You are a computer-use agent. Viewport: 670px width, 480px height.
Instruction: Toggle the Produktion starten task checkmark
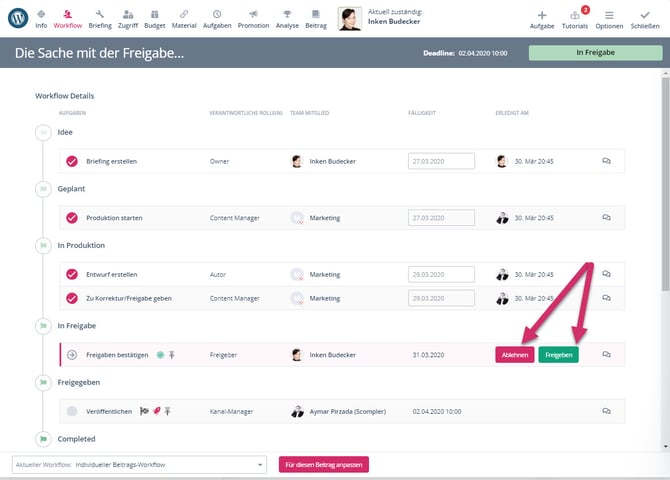pos(72,218)
